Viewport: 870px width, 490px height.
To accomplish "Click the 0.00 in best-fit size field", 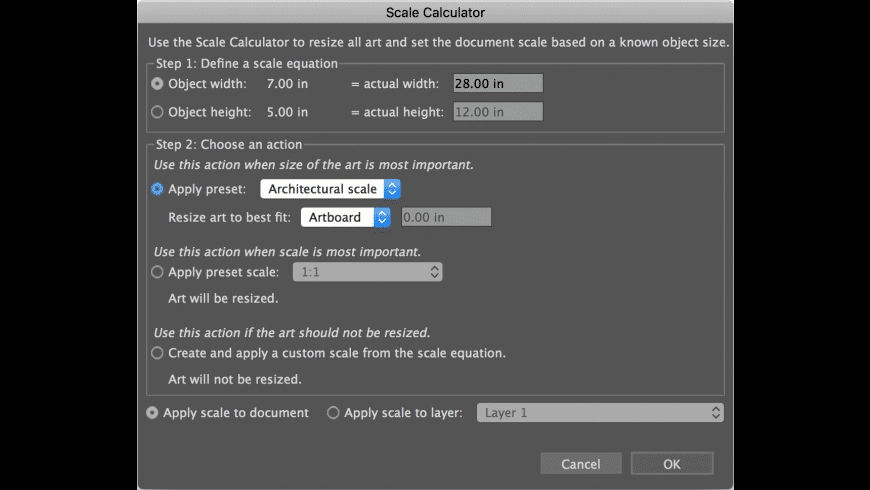I will click(446, 218).
